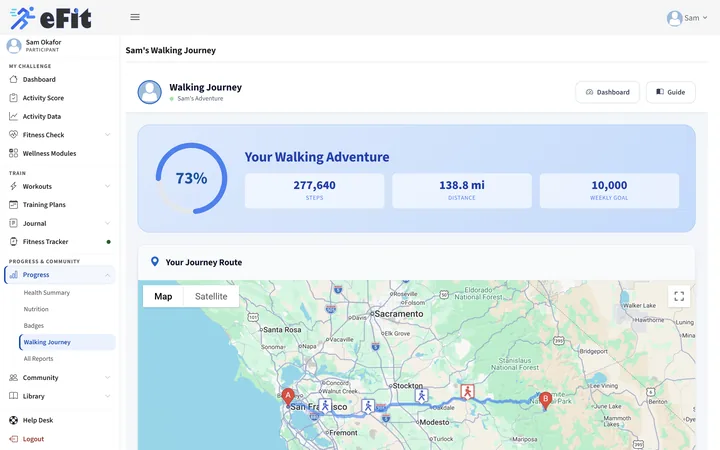Go to Activity Score page
The width and height of the screenshot is (720, 450).
[43, 98]
